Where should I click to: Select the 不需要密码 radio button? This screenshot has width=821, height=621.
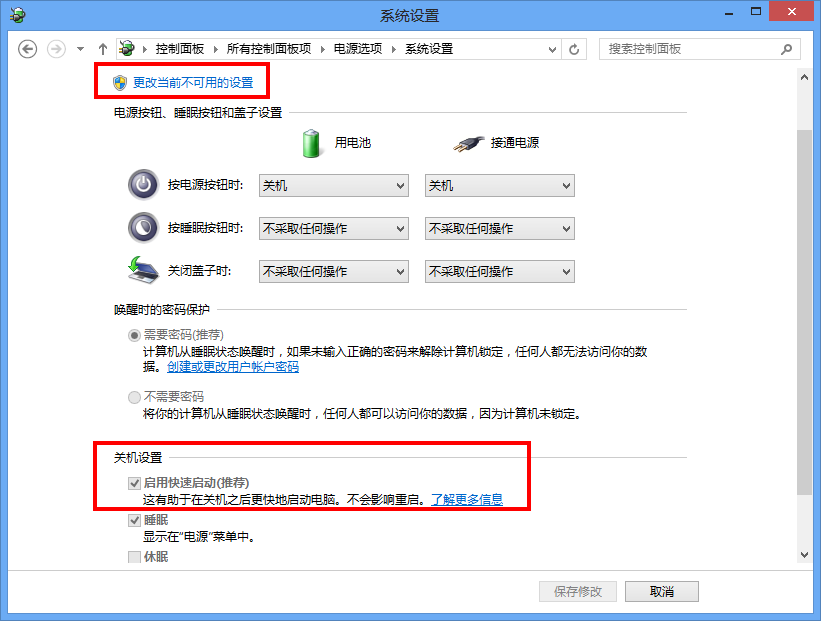(134, 397)
